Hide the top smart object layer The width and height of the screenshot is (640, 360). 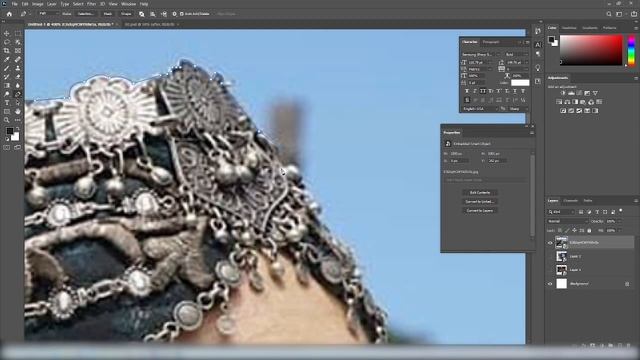pos(550,242)
